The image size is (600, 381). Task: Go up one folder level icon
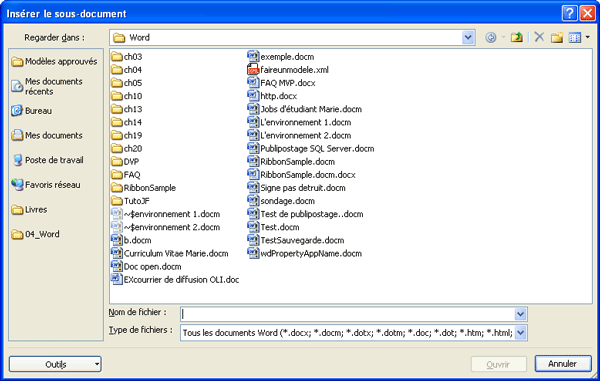click(x=517, y=37)
